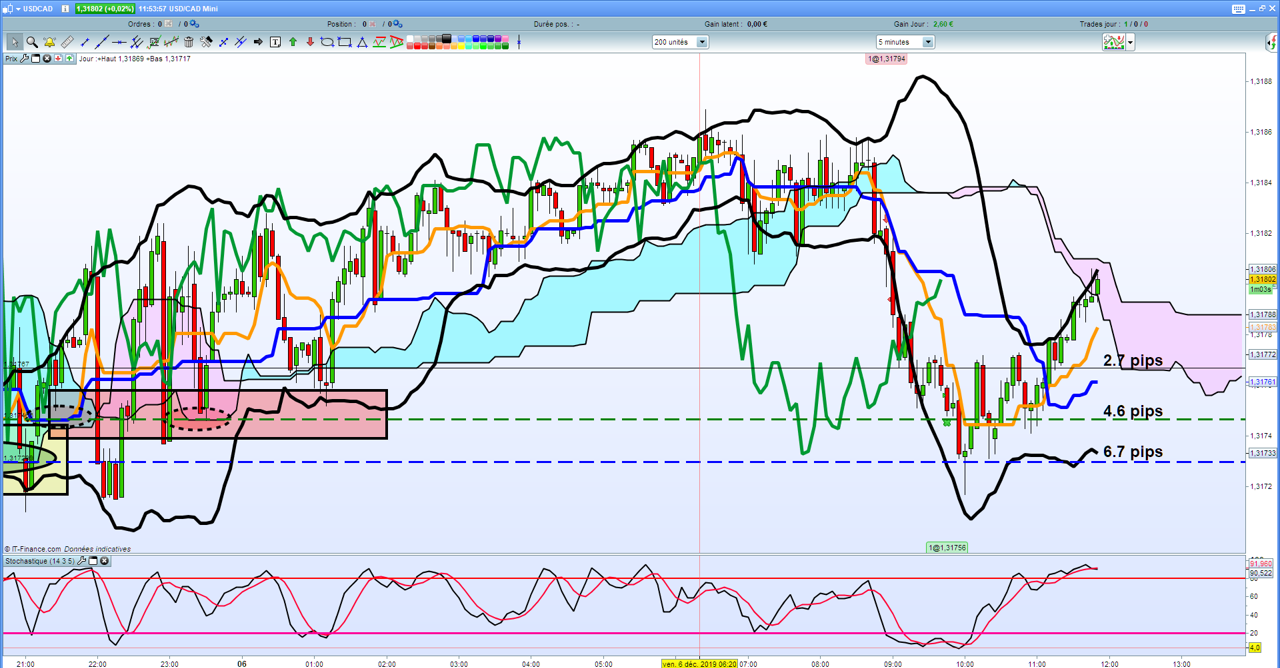Screen dimensions: 1280x668
Task: Close the Stochastique panel with X icon
Action: coord(104,560)
